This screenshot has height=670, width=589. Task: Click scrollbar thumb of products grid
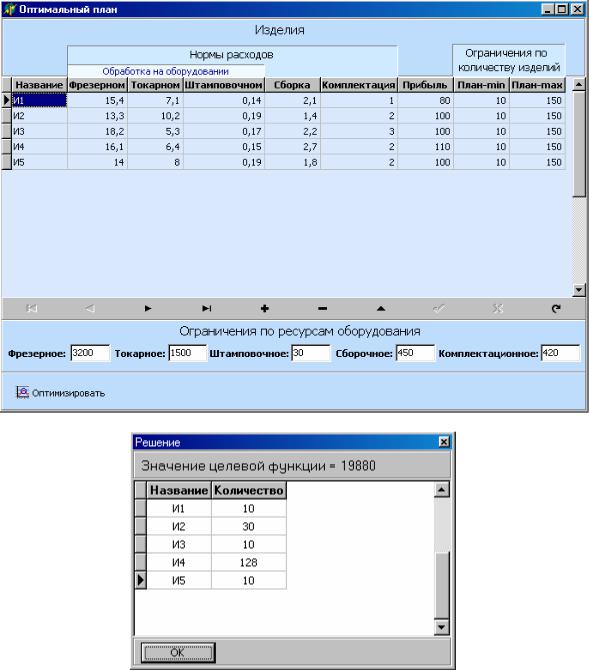[x=578, y=144]
